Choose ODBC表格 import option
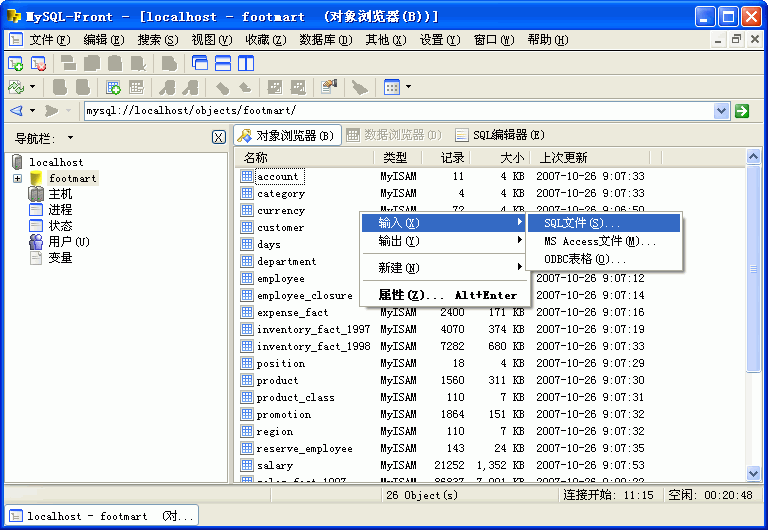The height and width of the screenshot is (530, 768). pos(604,259)
